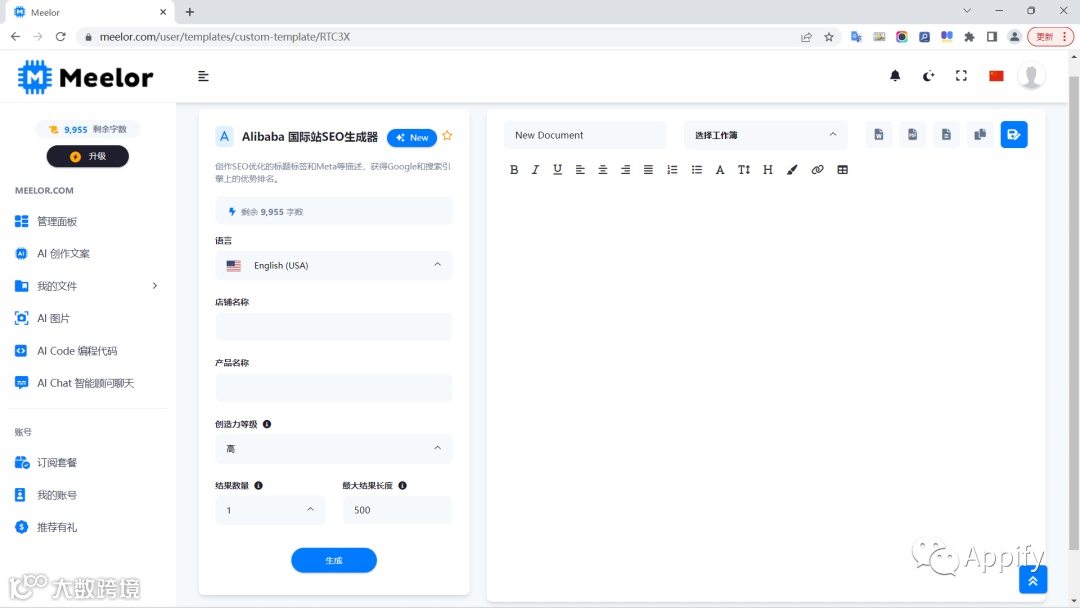Copy document contents icon

980,134
